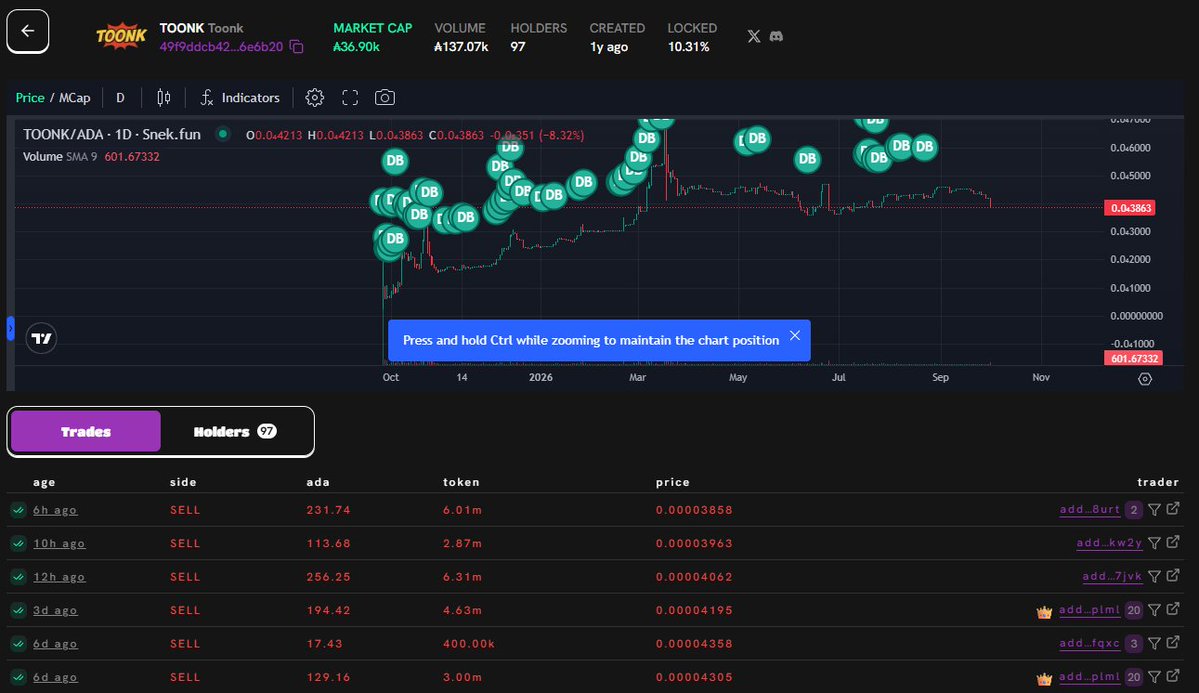Image resolution: width=1199 pixels, height=693 pixels.
Task: Open trader add…8urt profile link
Action: pyautogui.click(x=1090, y=509)
